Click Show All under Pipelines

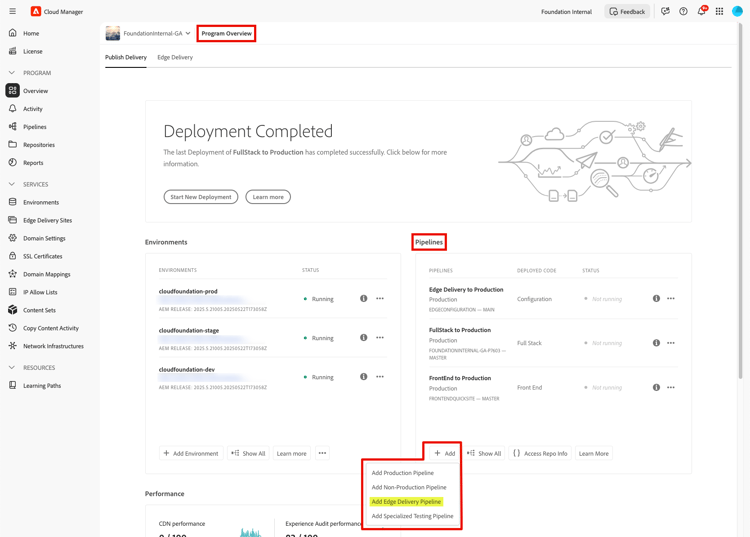click(484, 453)
